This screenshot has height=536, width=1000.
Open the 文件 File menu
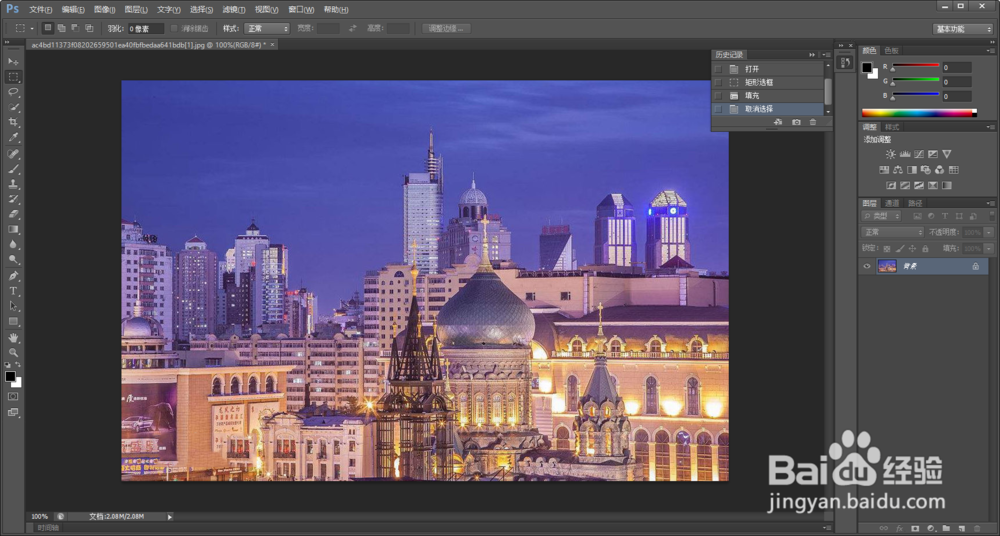coord(41,10)
